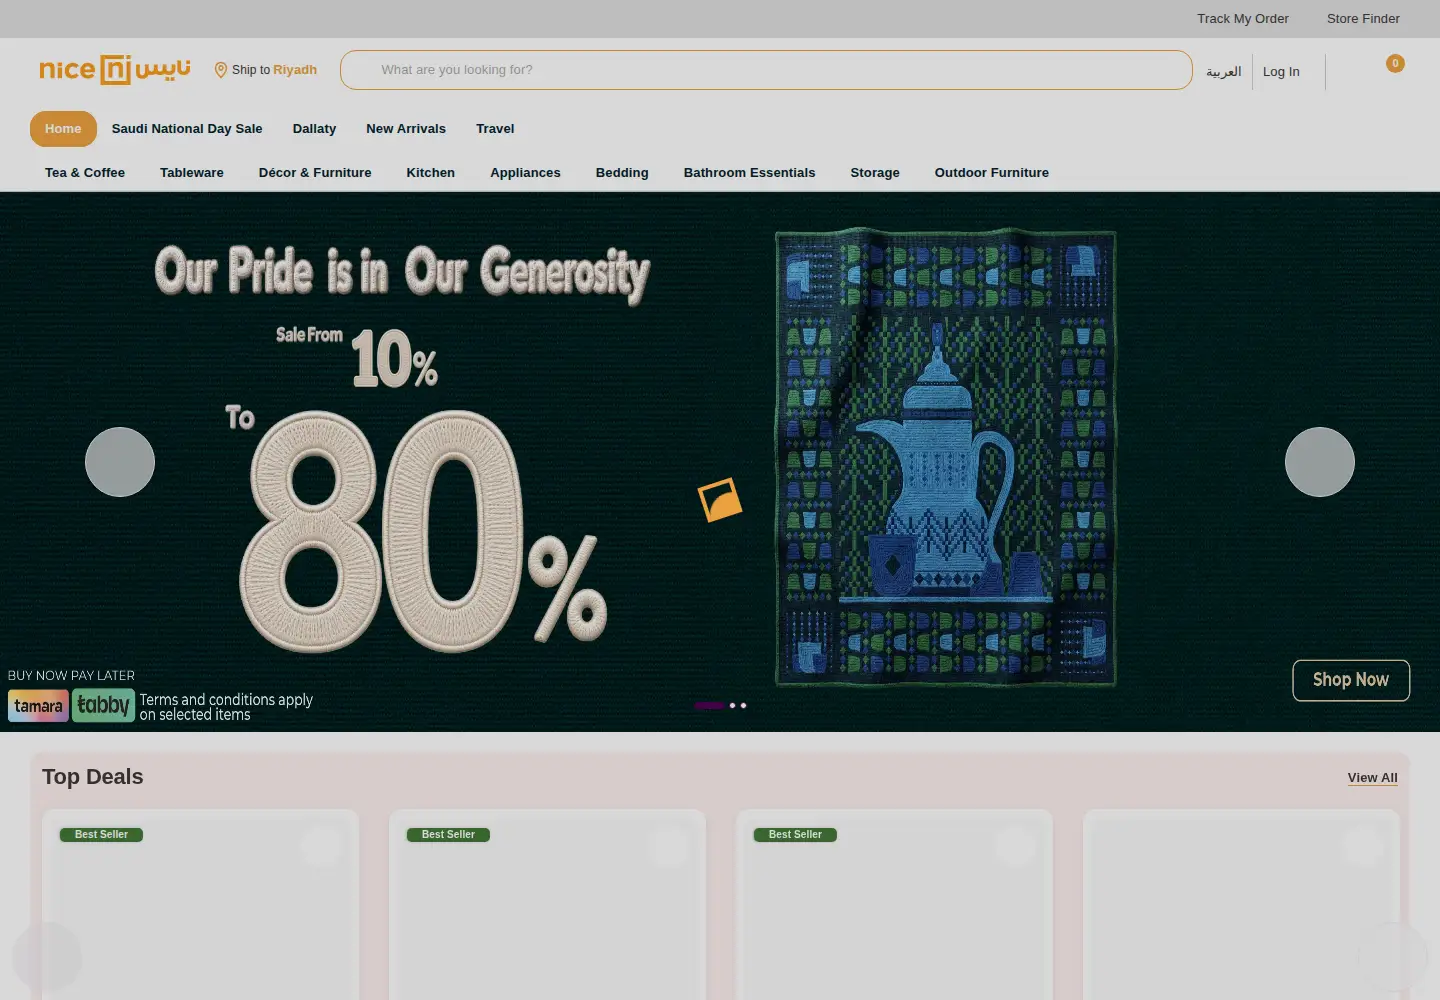Open Outdoor Furniture category
This screenshot has height=1000, width=1440.
[x=992, y=173]
